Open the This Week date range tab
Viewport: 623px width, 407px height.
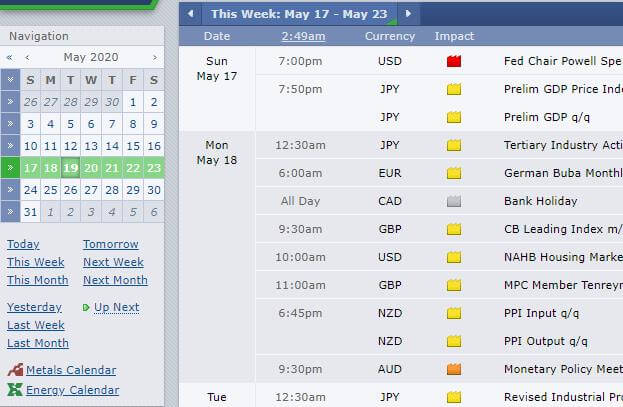point(299,14)
